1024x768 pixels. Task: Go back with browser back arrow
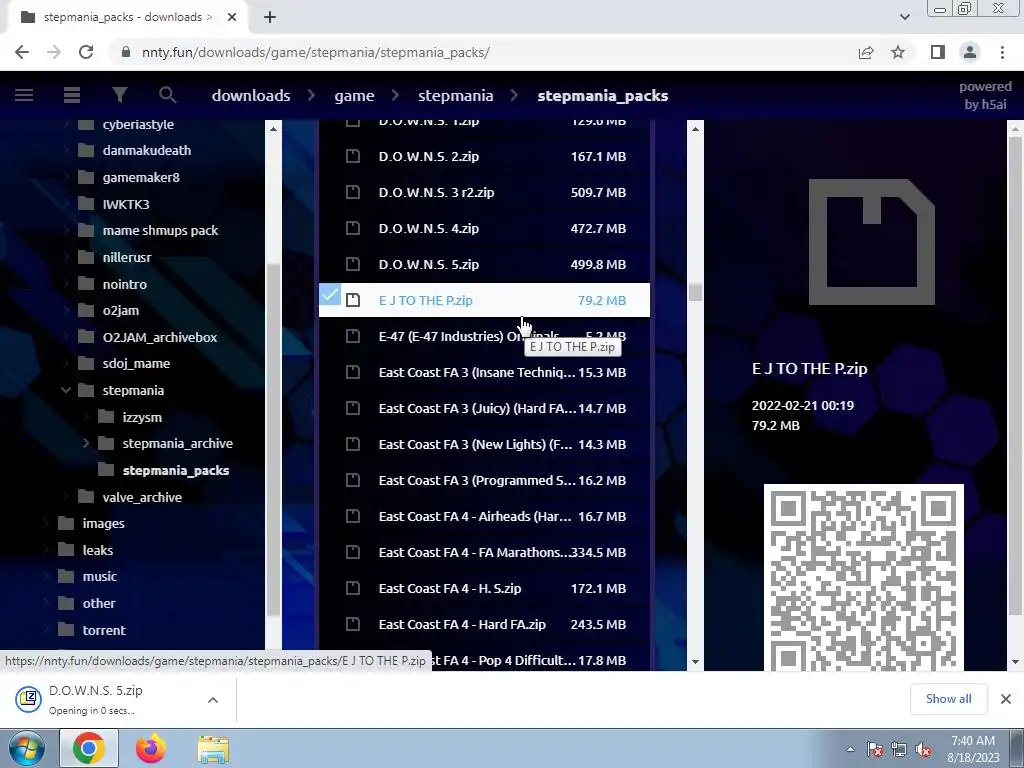pos(22,52)
